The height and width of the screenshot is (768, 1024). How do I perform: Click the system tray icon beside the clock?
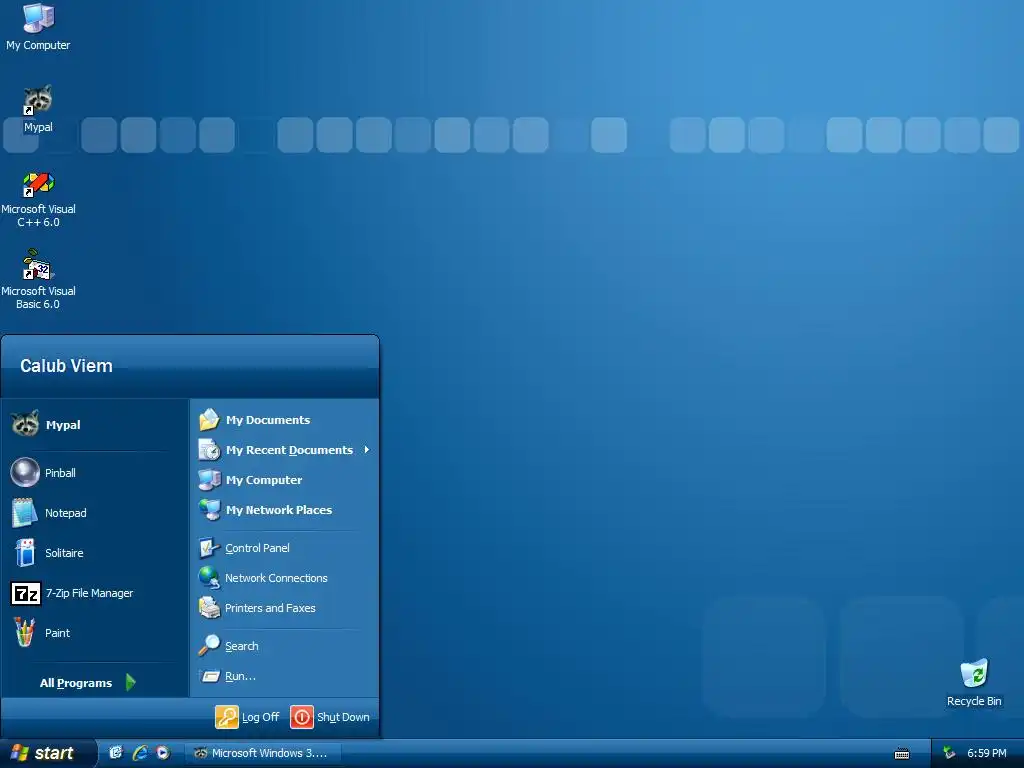click(x=949, y=753)
